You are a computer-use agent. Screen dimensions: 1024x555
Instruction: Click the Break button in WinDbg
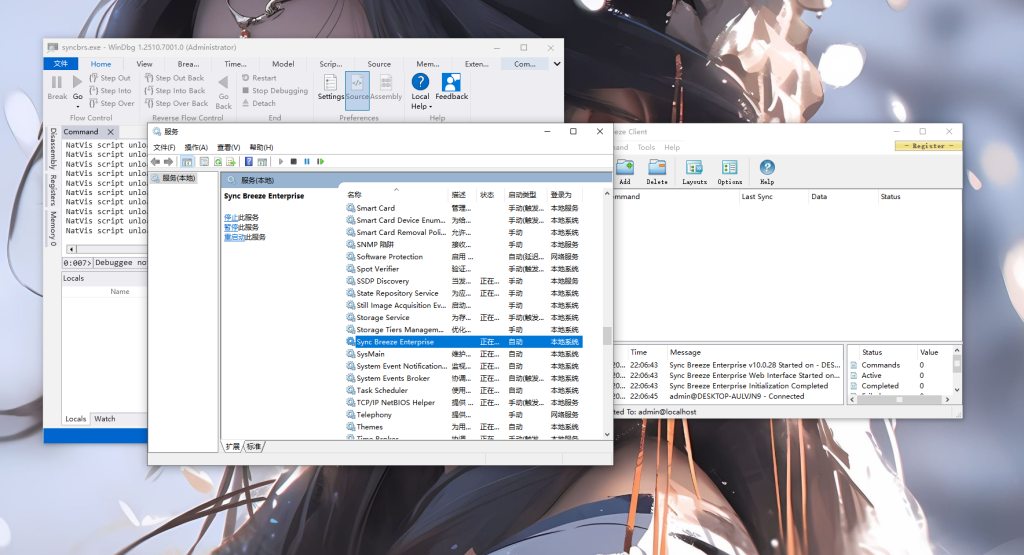click(x=57, y=87)
